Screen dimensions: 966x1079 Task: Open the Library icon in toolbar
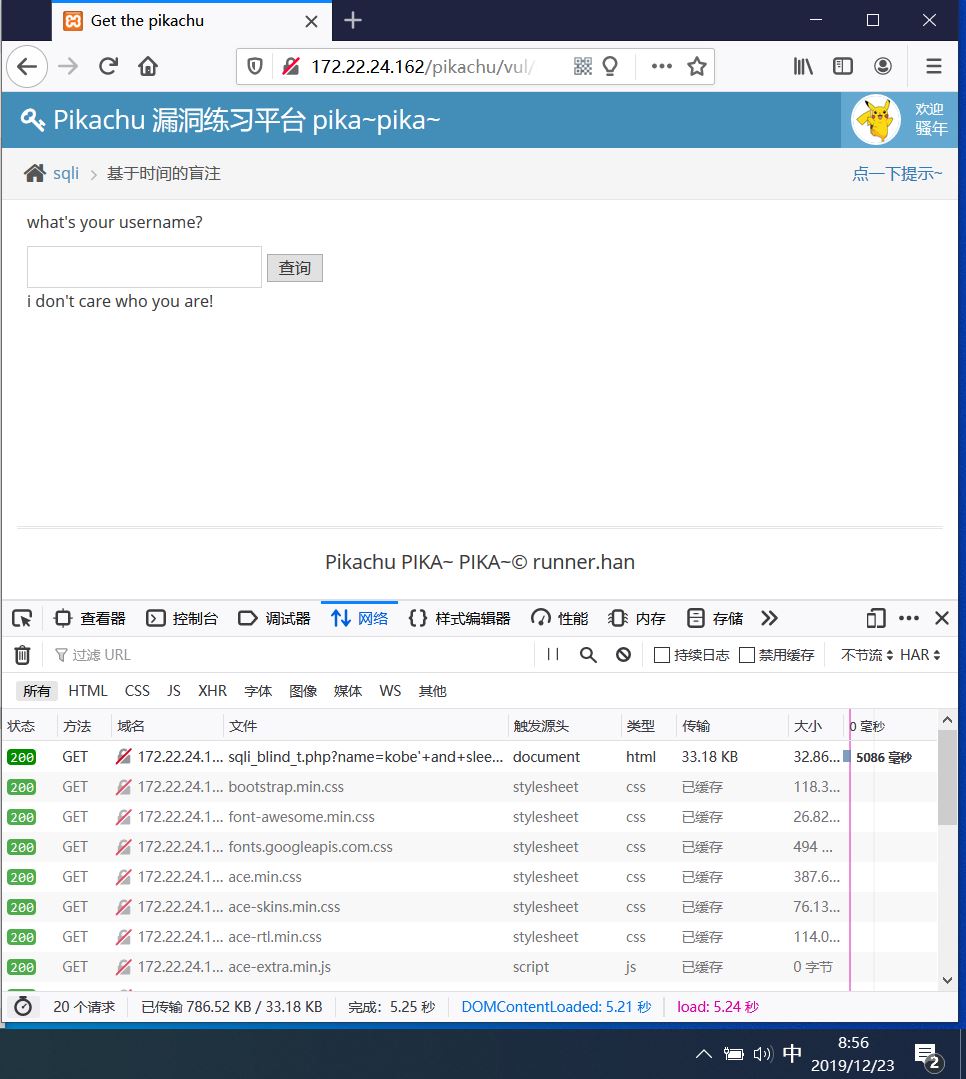pos(803,66)
